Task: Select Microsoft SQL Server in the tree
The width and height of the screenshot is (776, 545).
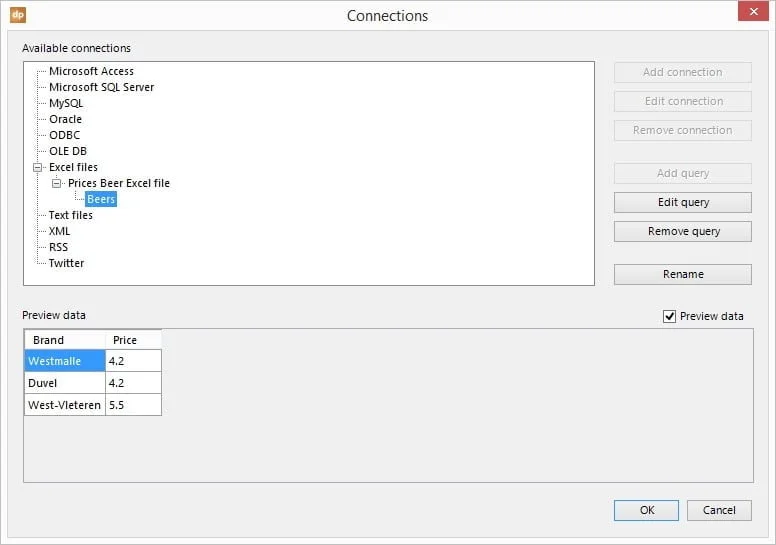Action: 101,87
